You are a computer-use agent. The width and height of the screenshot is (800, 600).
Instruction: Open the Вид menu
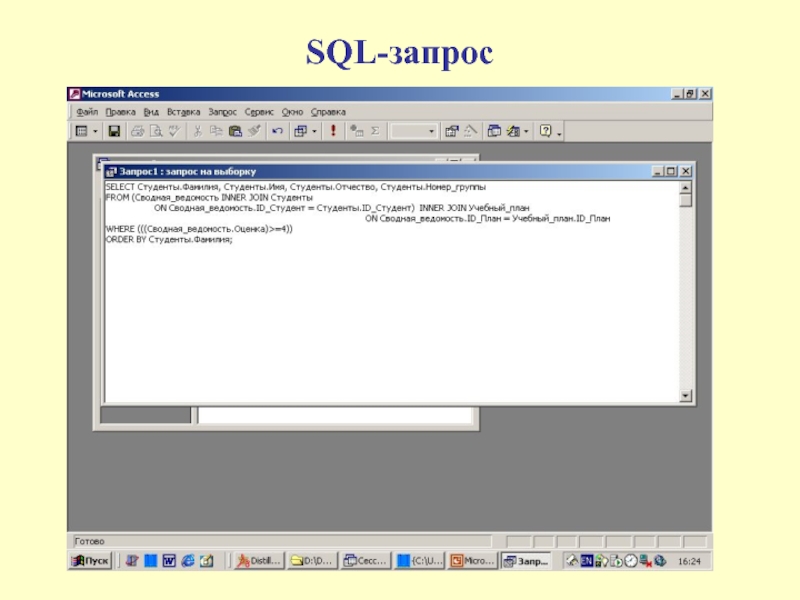pos(151,112)
